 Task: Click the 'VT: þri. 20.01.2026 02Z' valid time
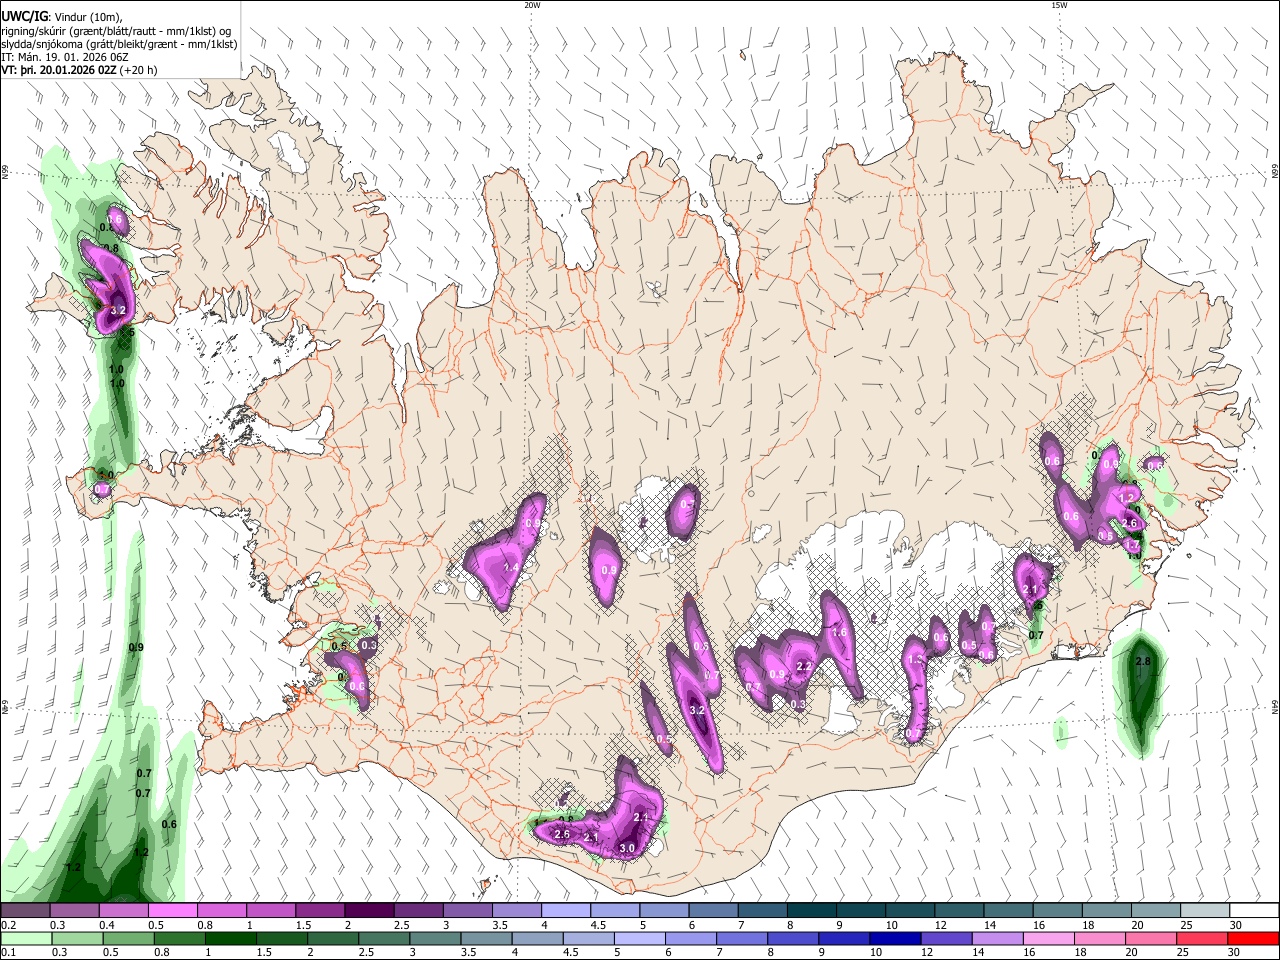click(x=59, y=70)
